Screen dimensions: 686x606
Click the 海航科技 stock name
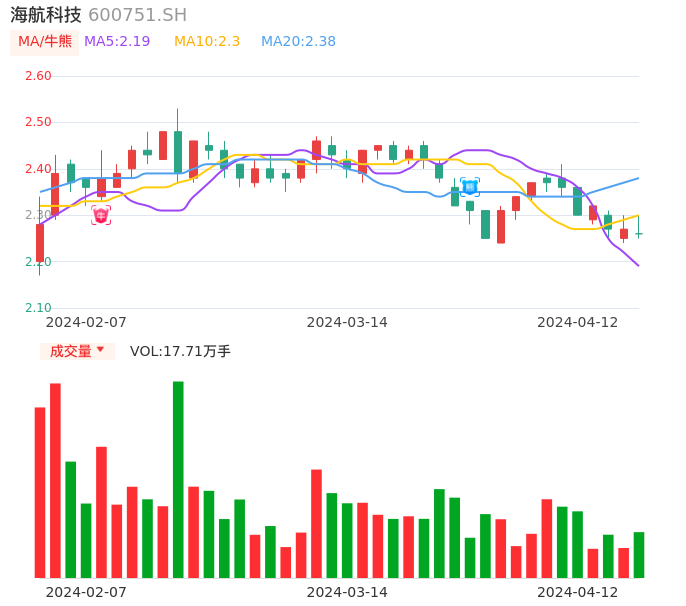coord(46,15)
